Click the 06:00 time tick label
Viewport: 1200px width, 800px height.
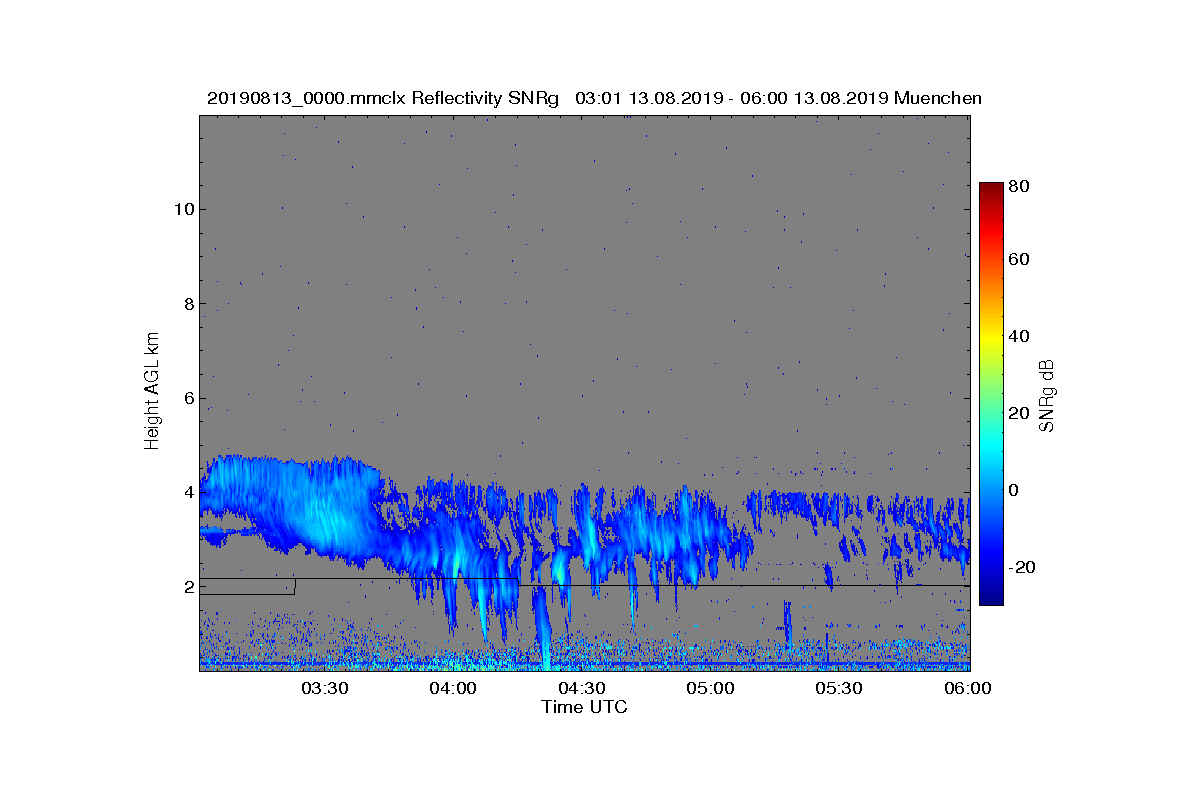[968, 688]
